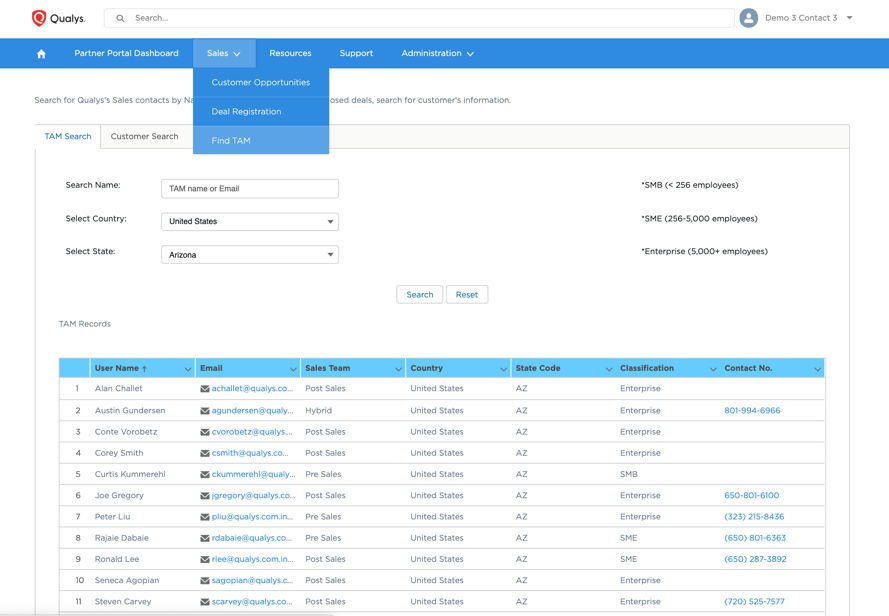Click User Name column sort arrow
Screen dimensions: 889x616
point(144,369)
